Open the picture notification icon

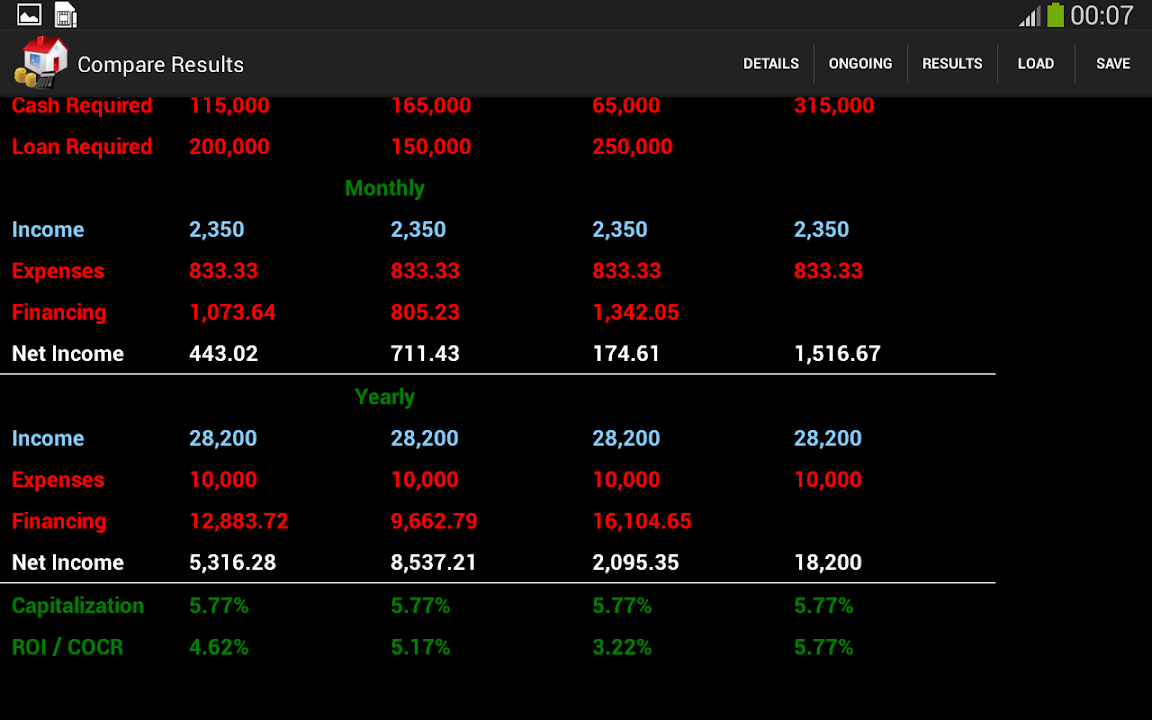[29, 15]
